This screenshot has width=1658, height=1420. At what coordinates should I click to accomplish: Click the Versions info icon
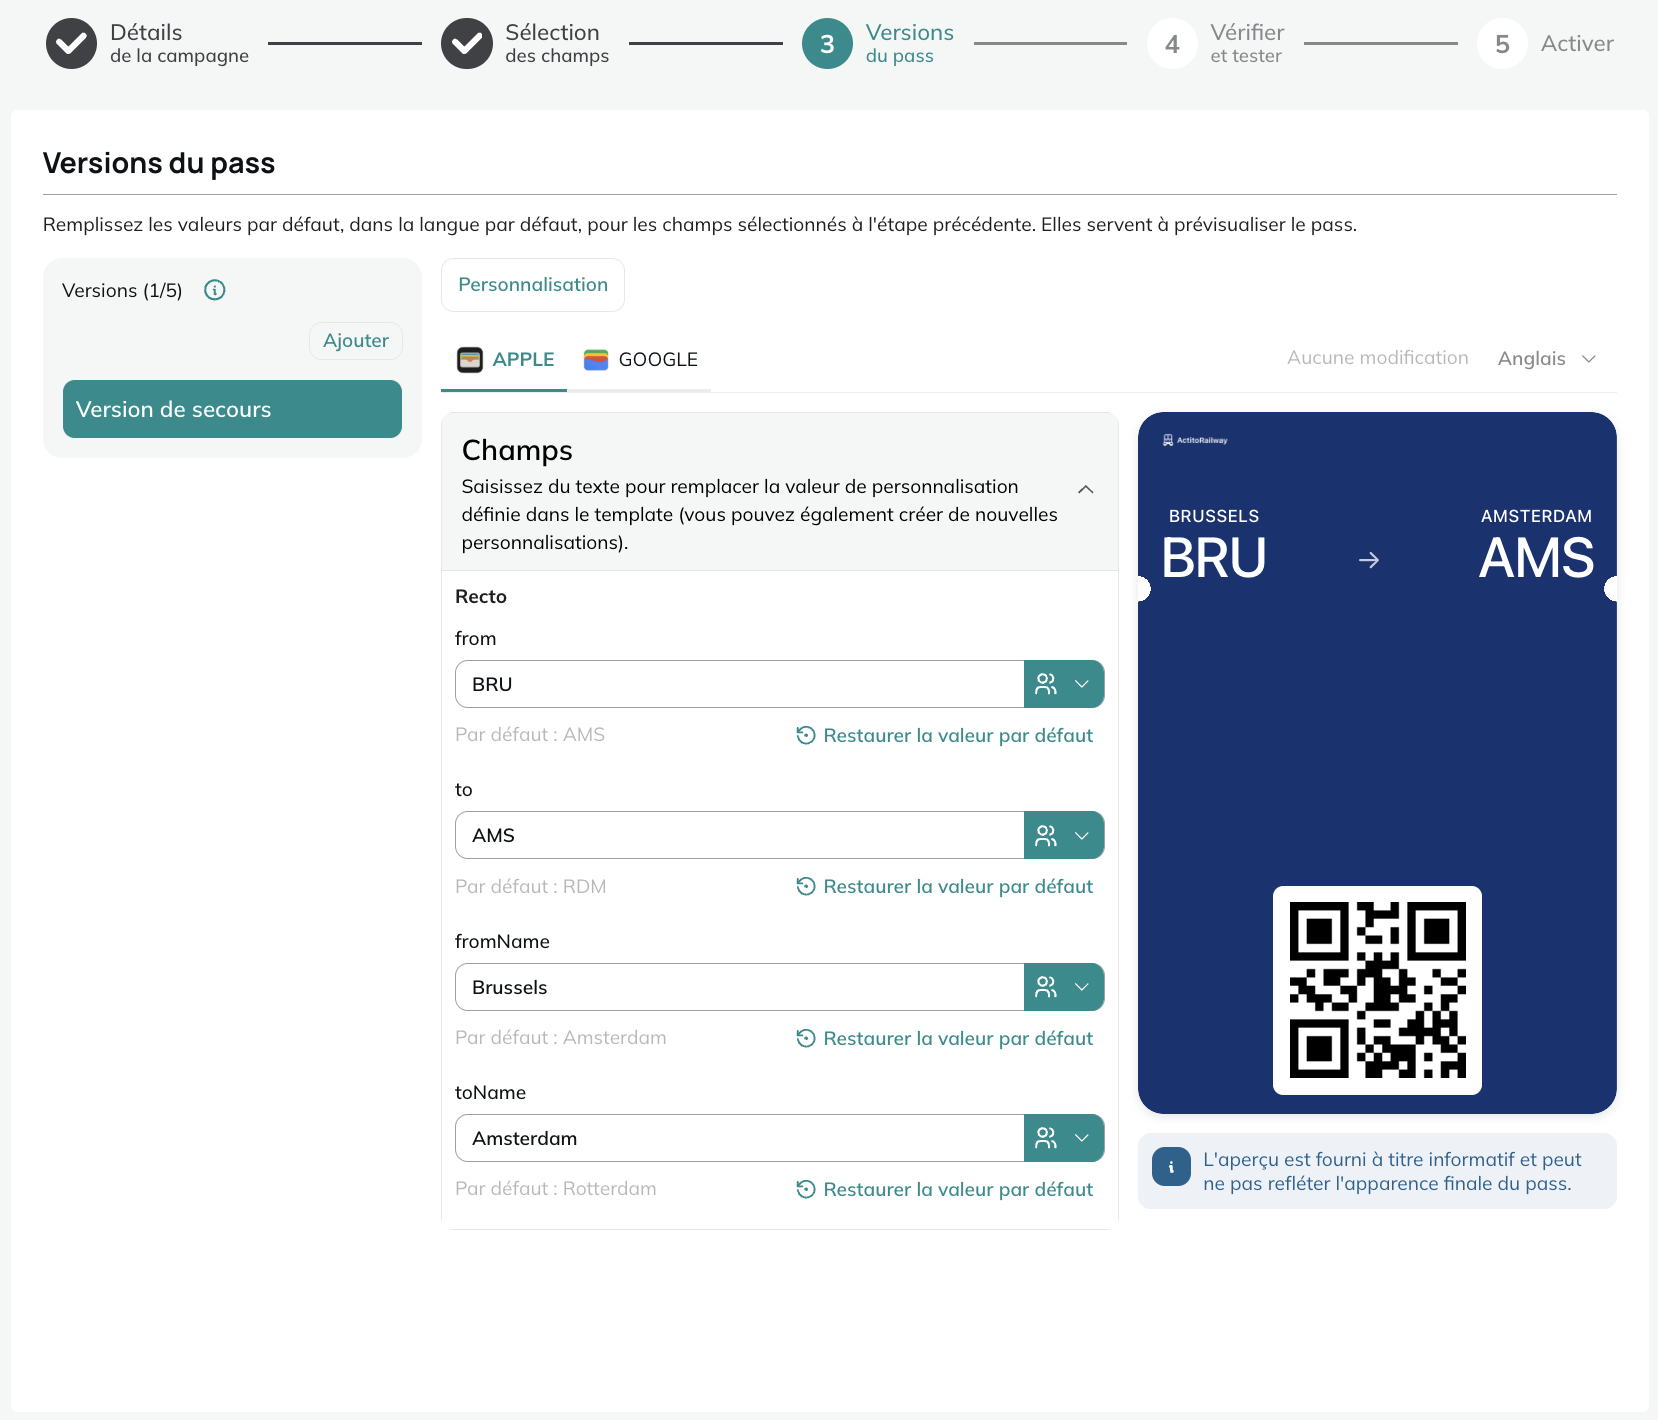(215, 290)
